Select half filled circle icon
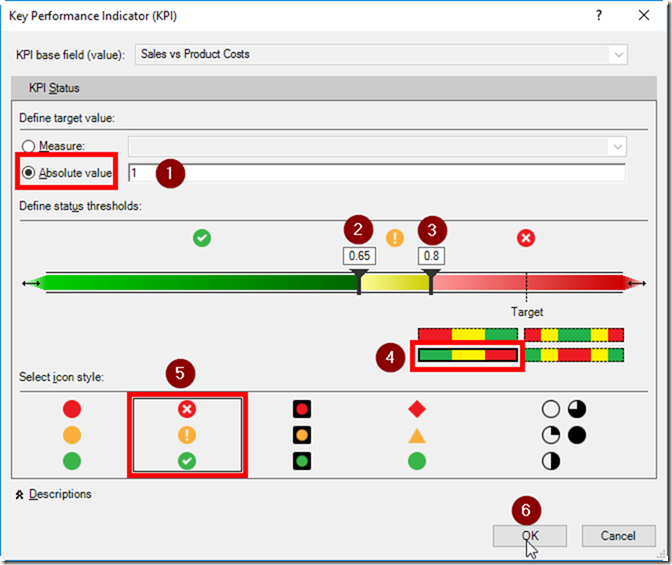Viewport: 672px width, 565px height. (x=551, y=461)
